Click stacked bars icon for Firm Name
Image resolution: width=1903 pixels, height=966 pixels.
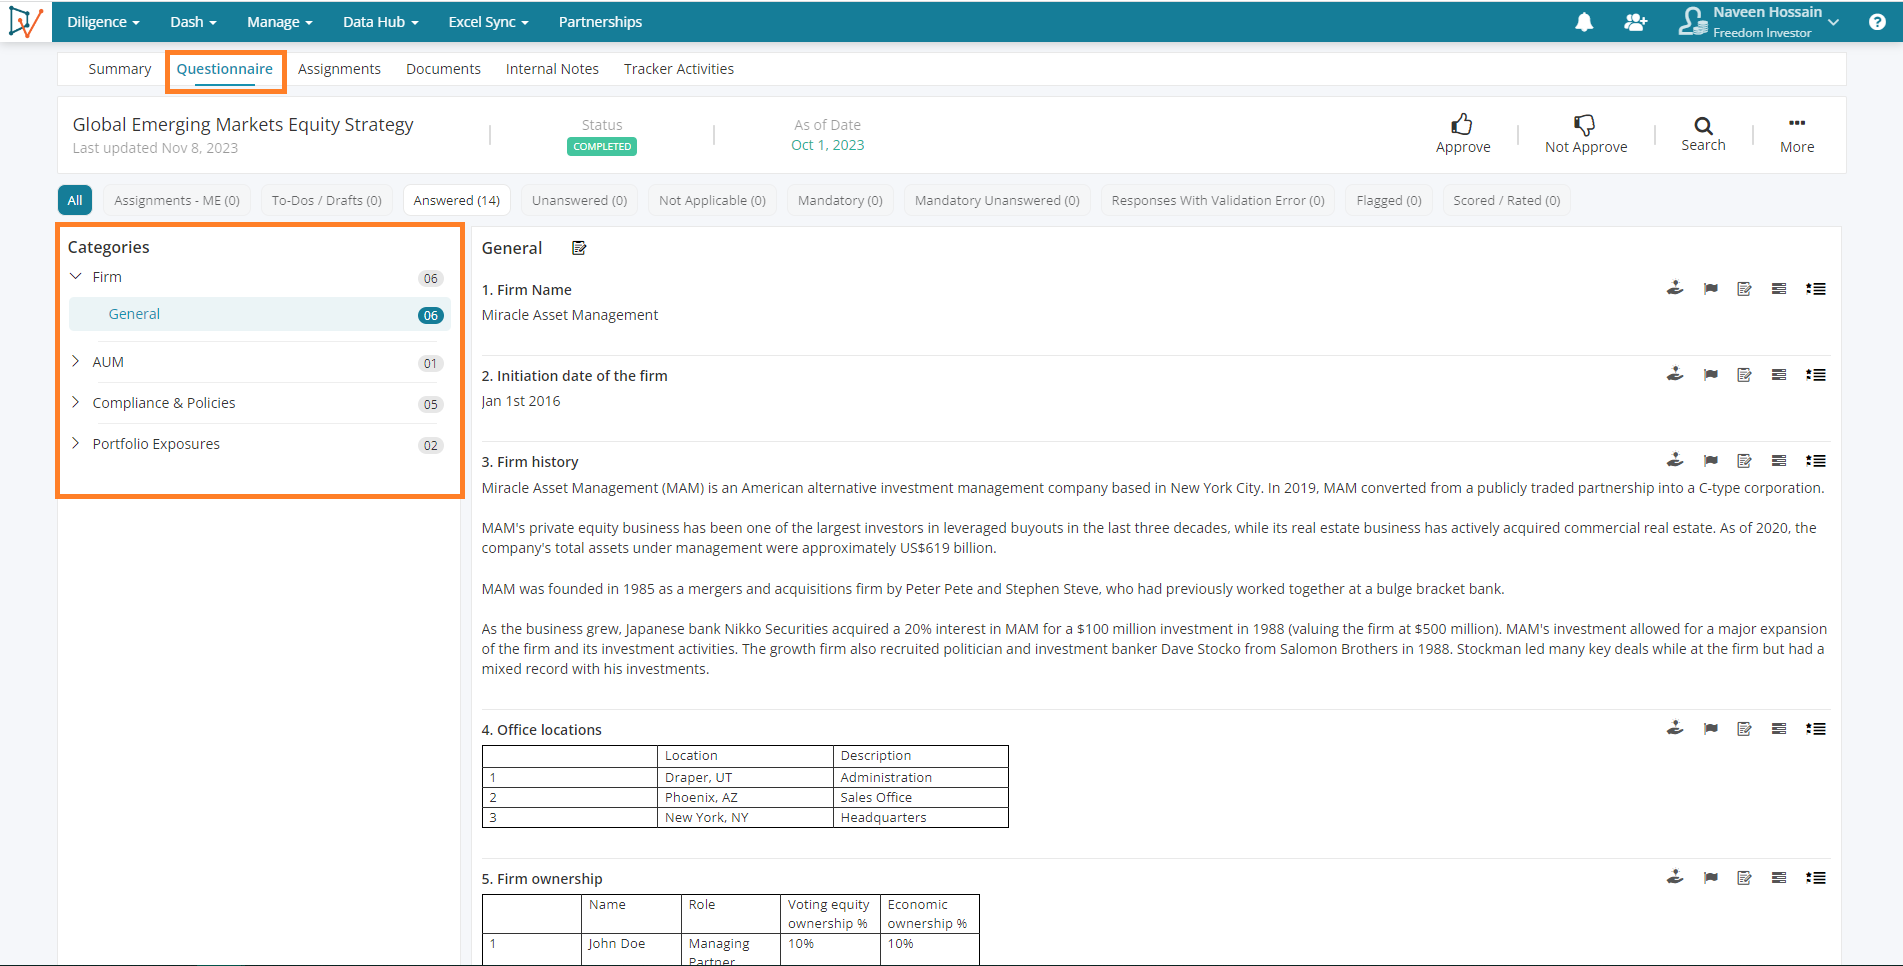[1779, 289]
